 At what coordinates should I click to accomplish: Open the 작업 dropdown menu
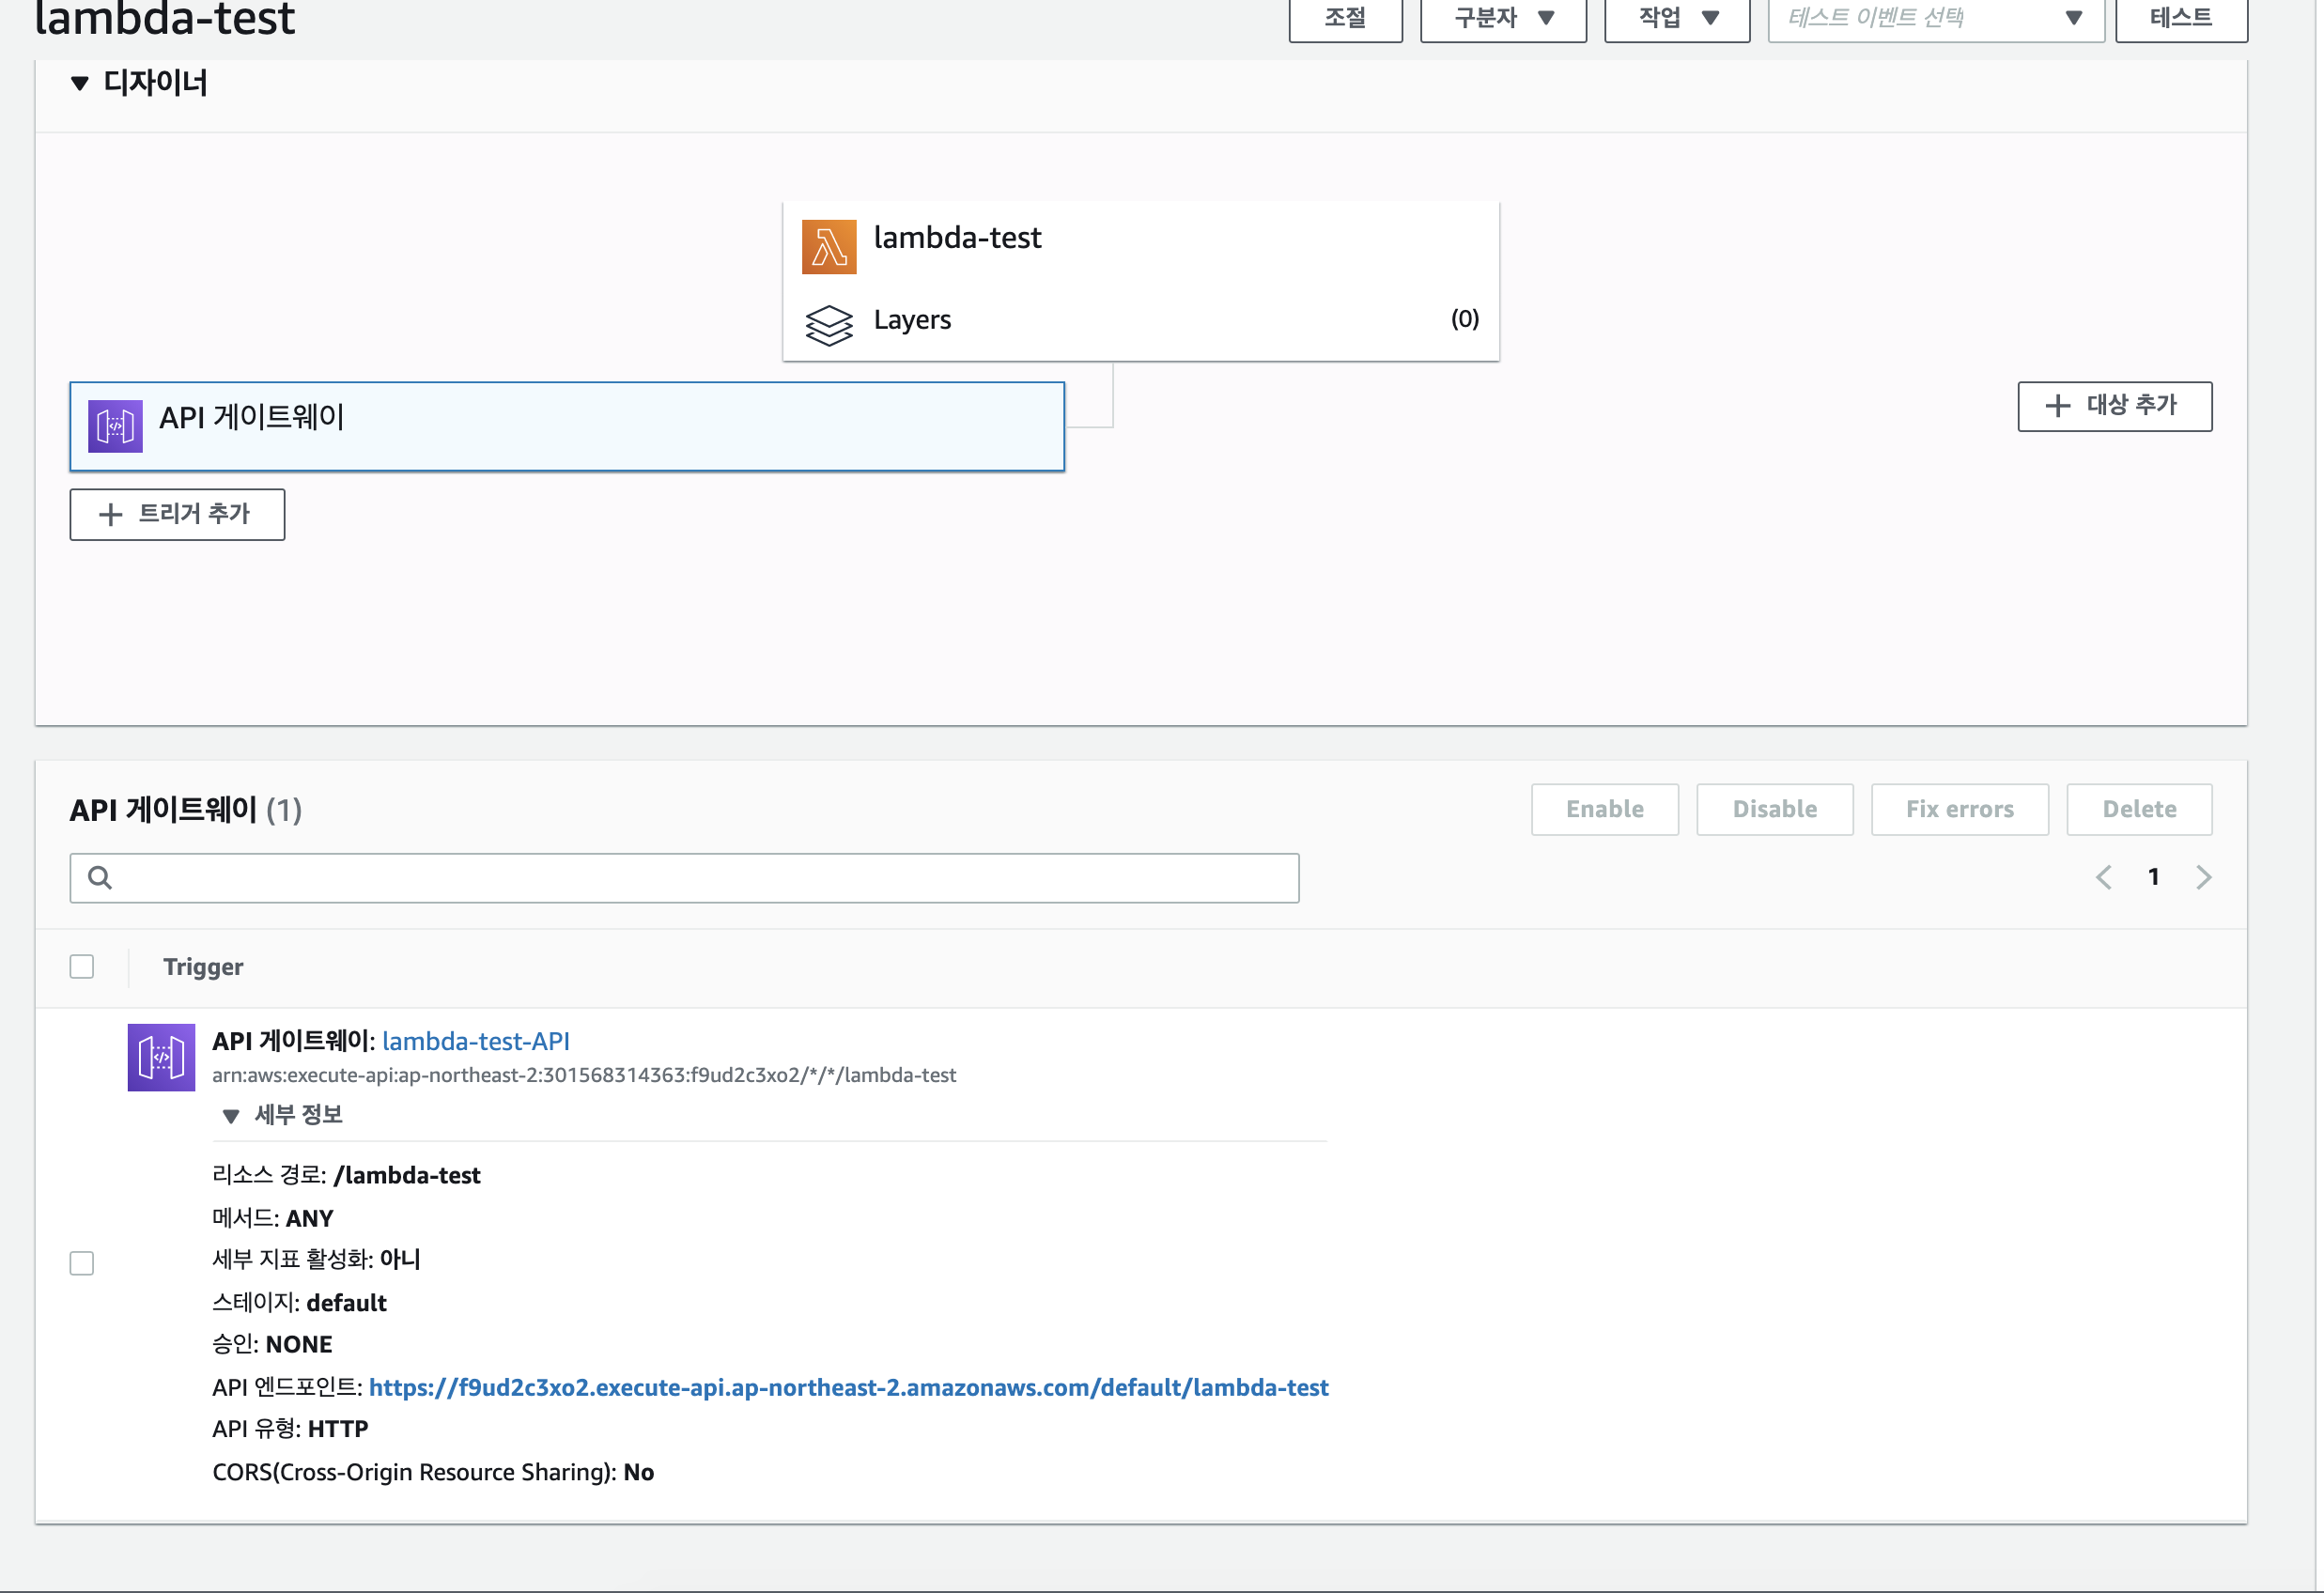coord(1677,18)
